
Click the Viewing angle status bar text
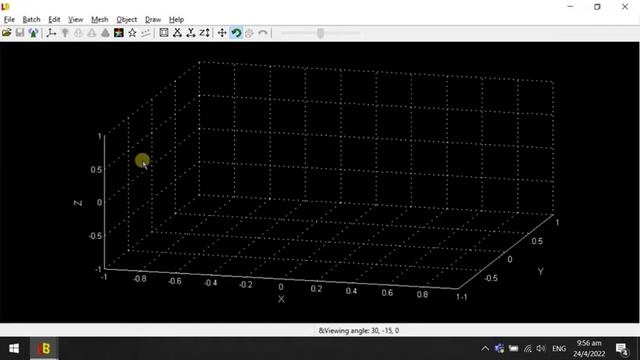[359, 331]
